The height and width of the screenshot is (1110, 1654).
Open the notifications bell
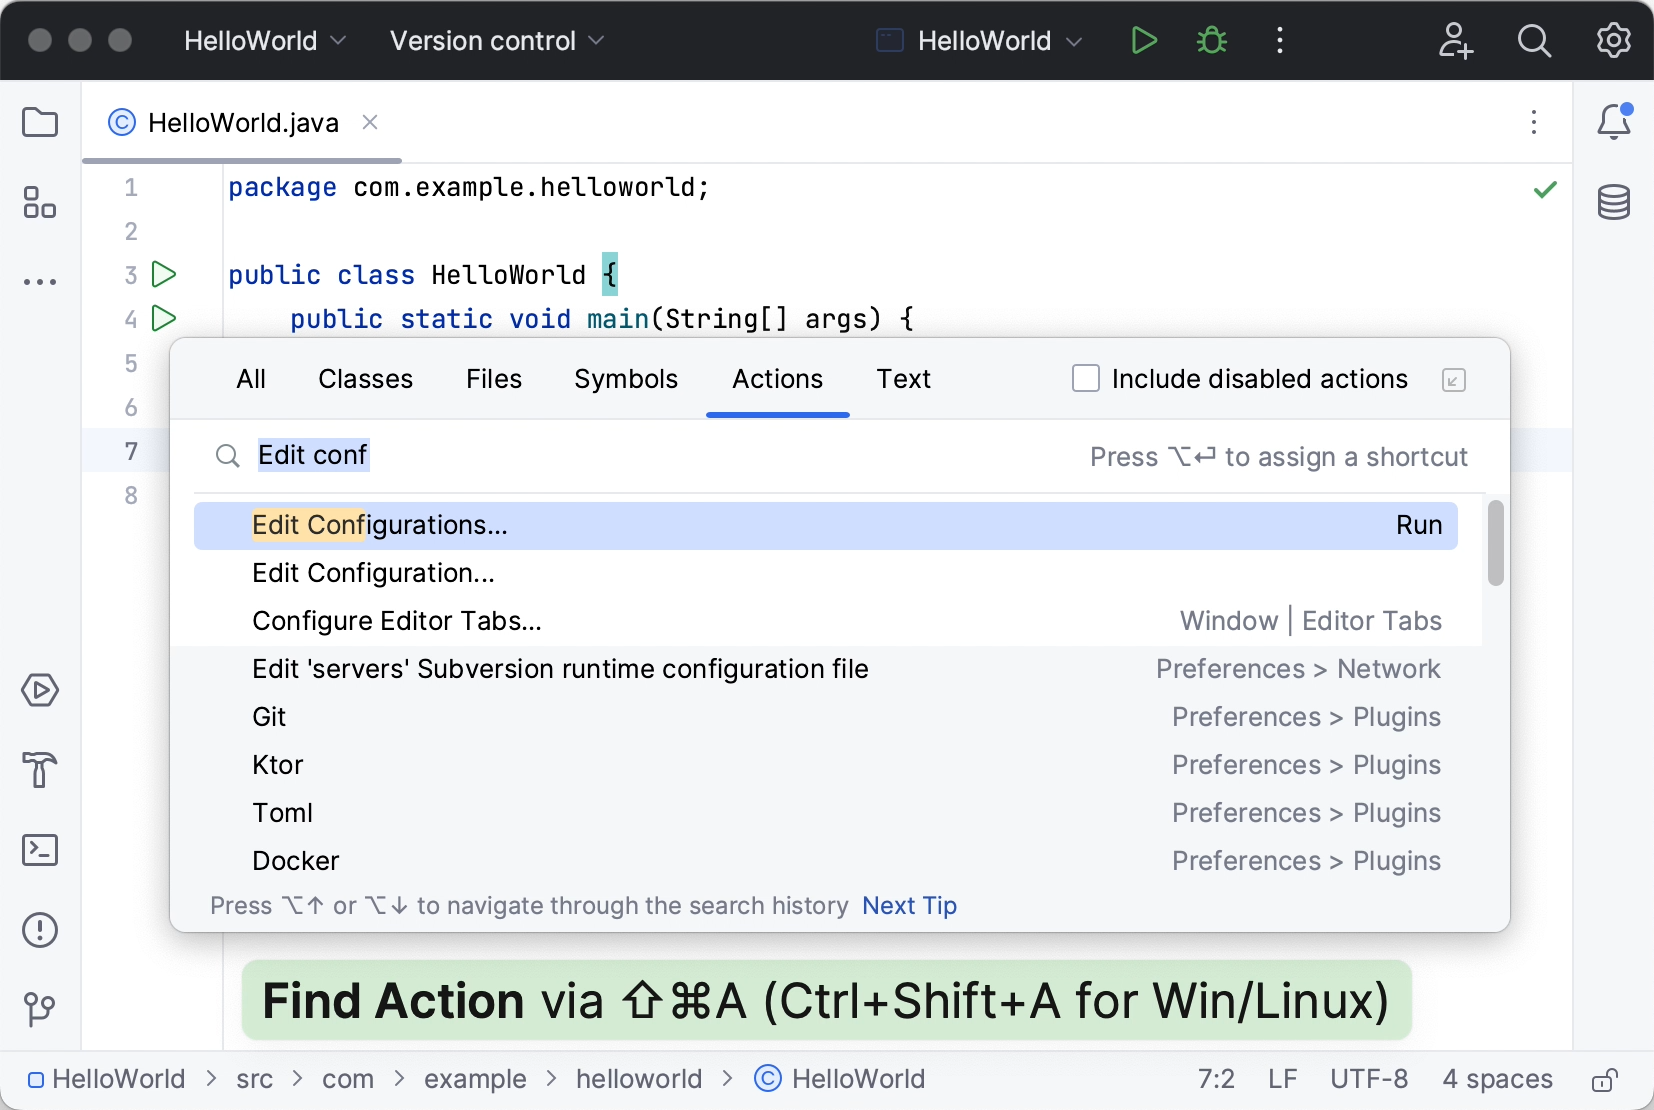pyautogui.click(x=1614, y=121)
